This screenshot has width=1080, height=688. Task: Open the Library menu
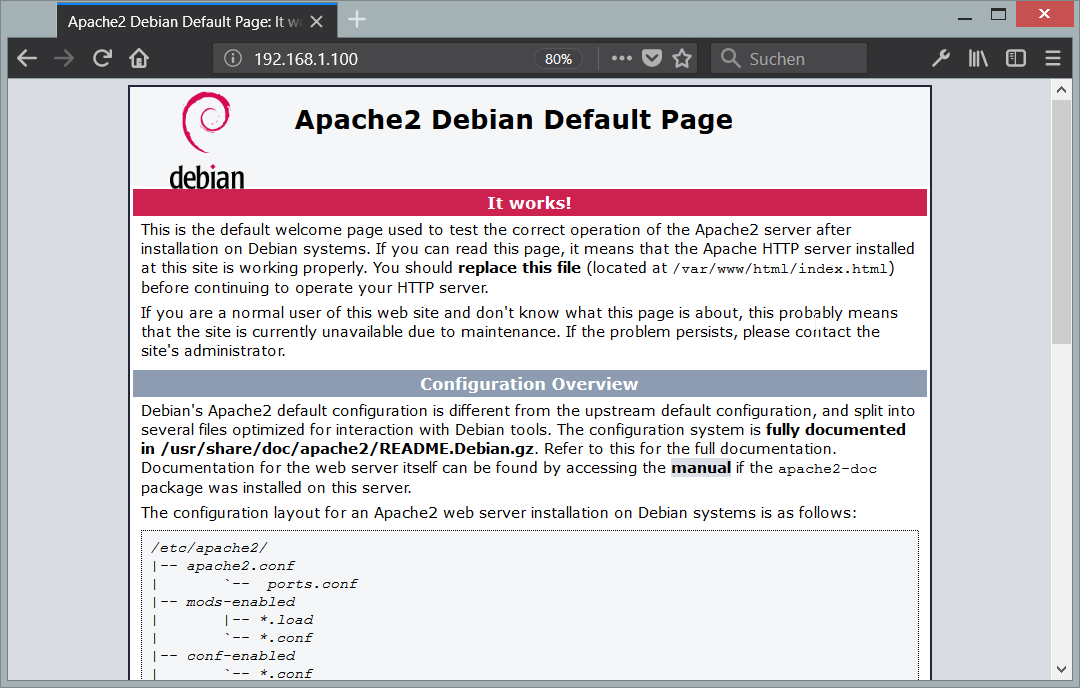[978, 59]
